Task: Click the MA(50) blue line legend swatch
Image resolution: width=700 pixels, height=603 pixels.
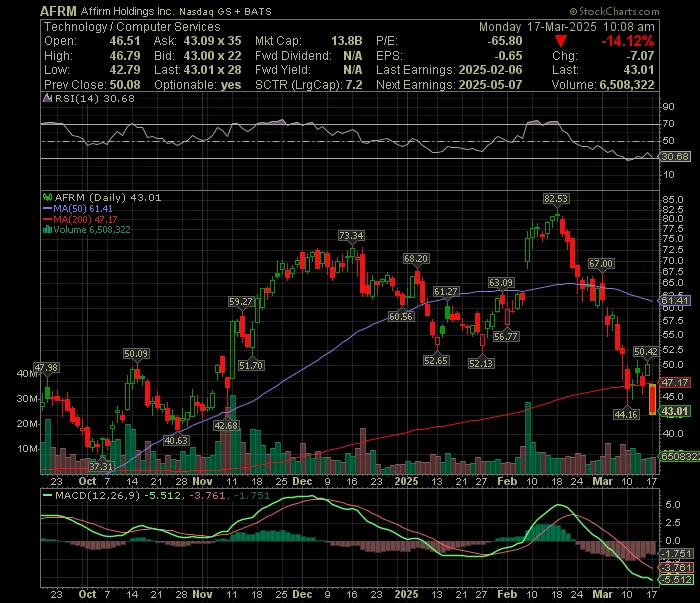Action: [x=47, y=208]
